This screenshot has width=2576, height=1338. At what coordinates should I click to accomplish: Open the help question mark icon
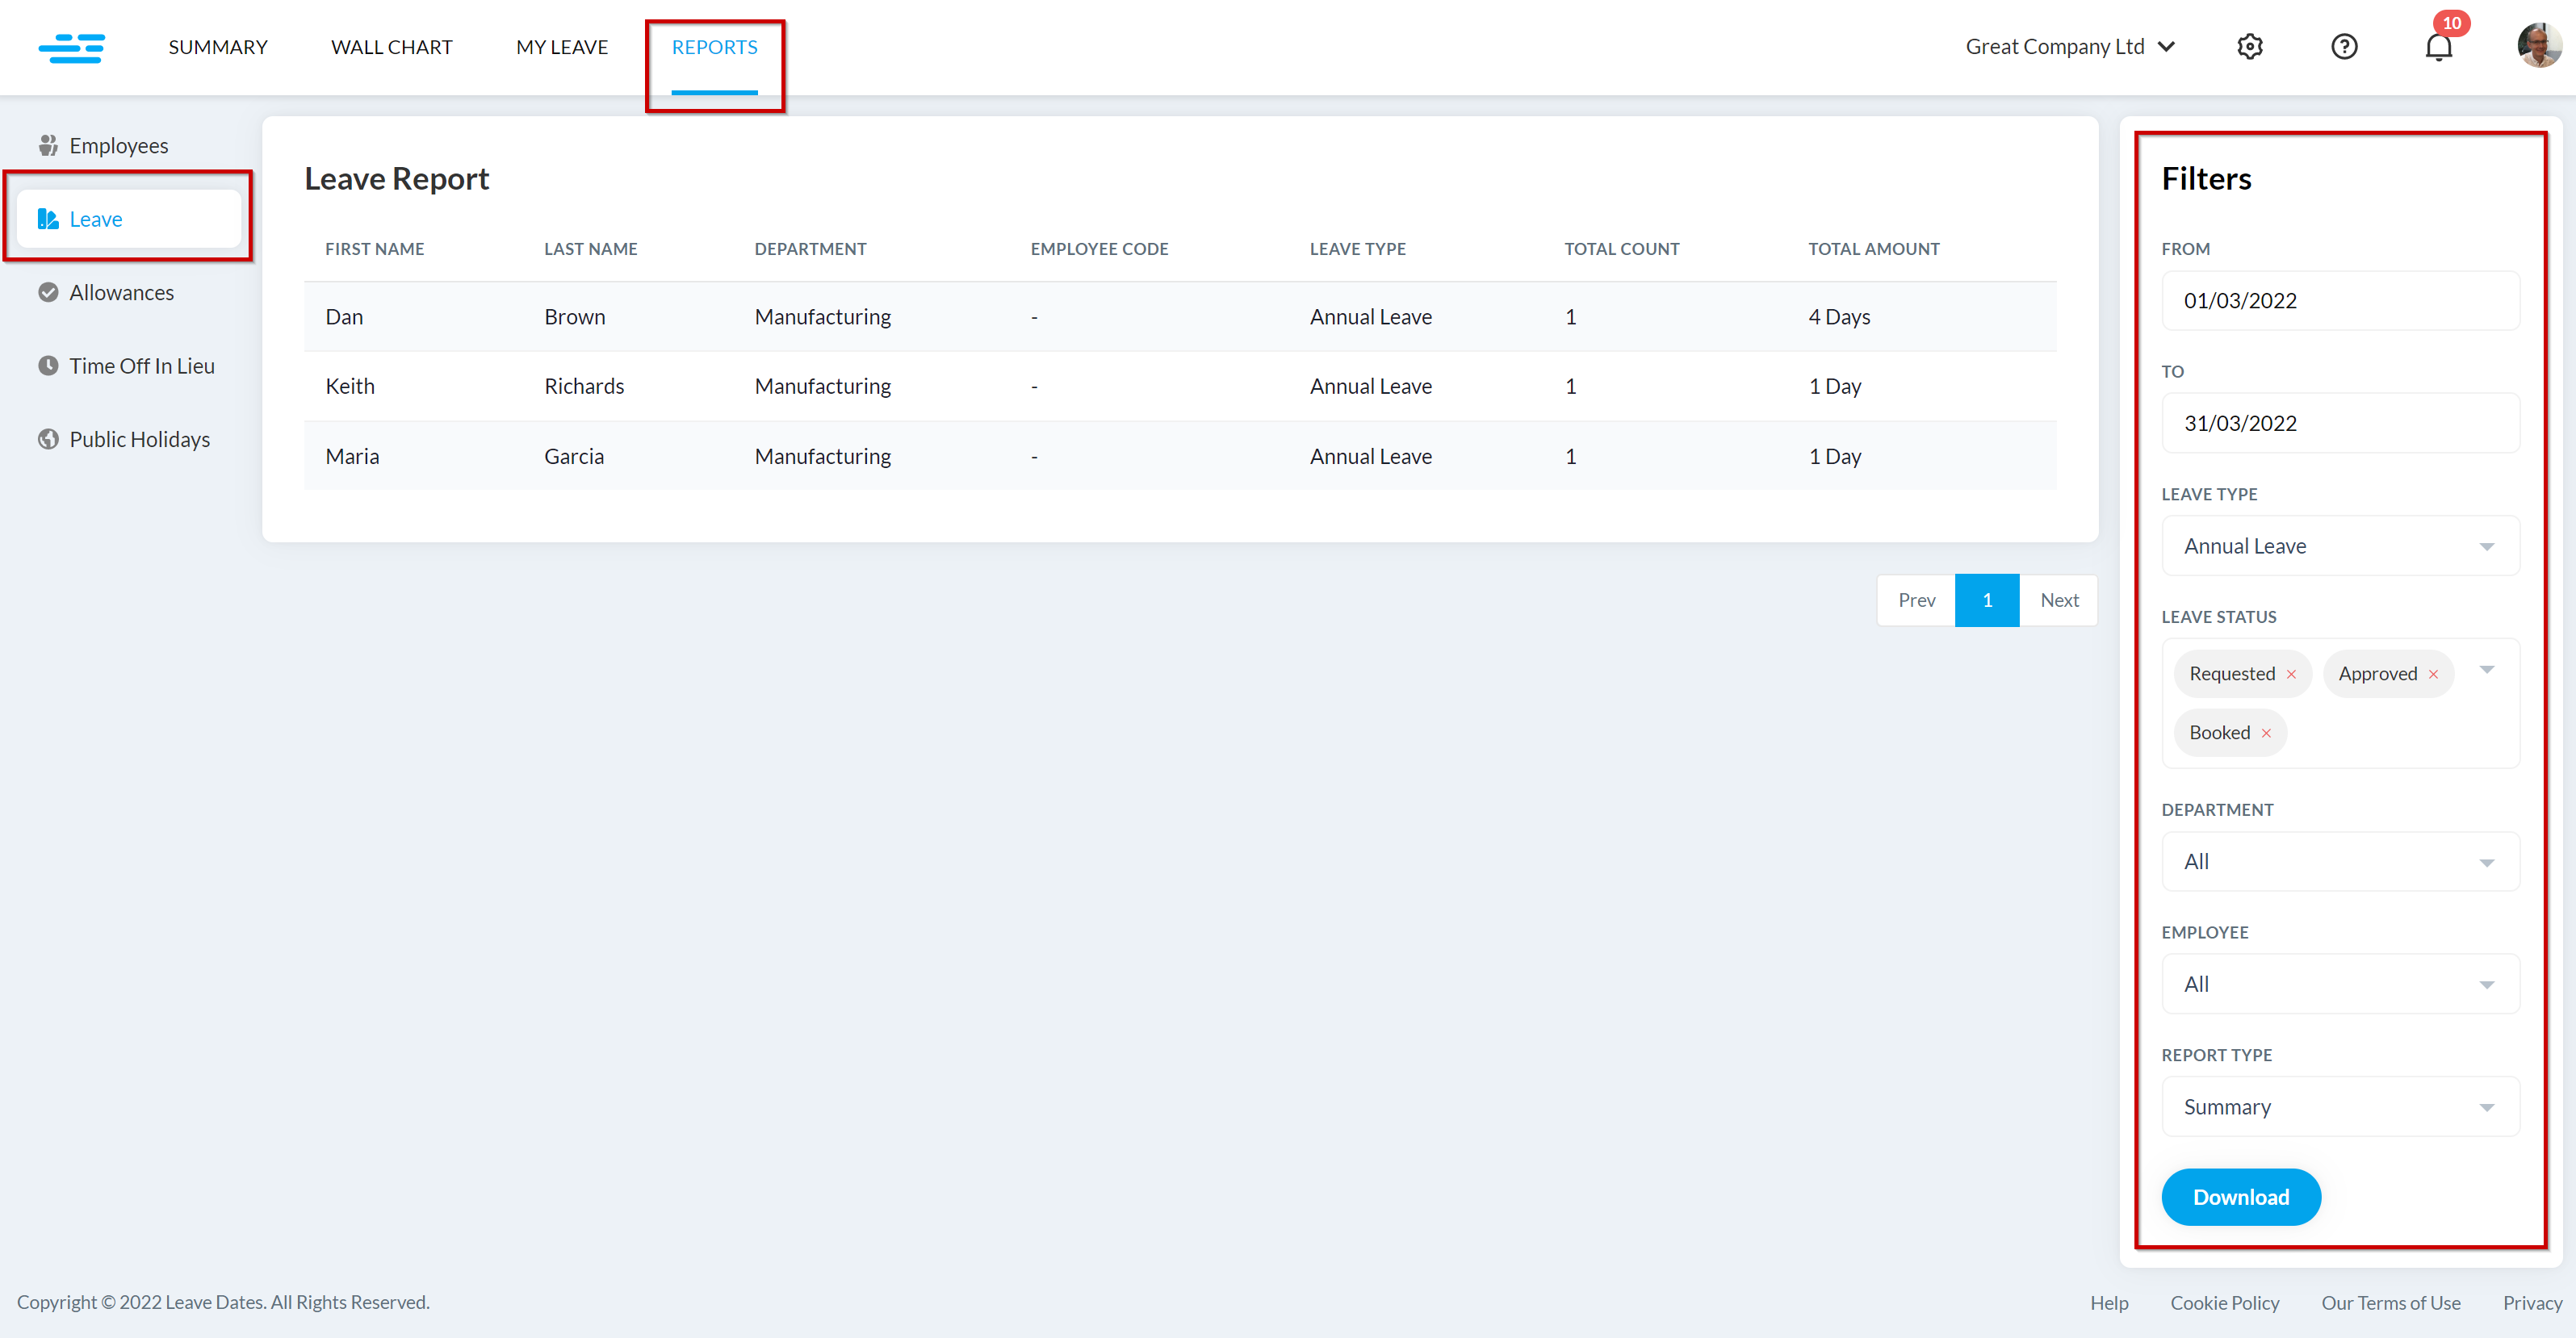[2344, 47]
